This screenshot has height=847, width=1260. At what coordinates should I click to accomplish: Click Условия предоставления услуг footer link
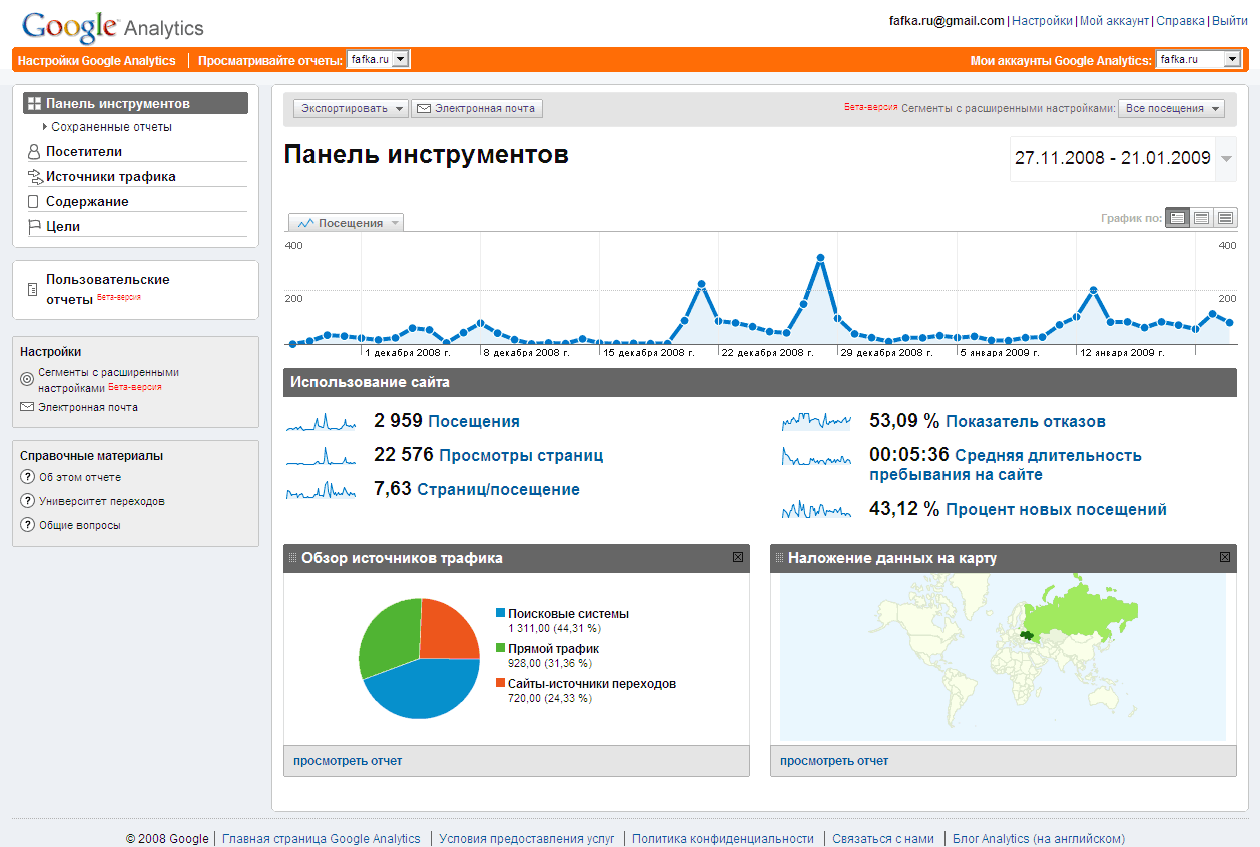point(527,839)
